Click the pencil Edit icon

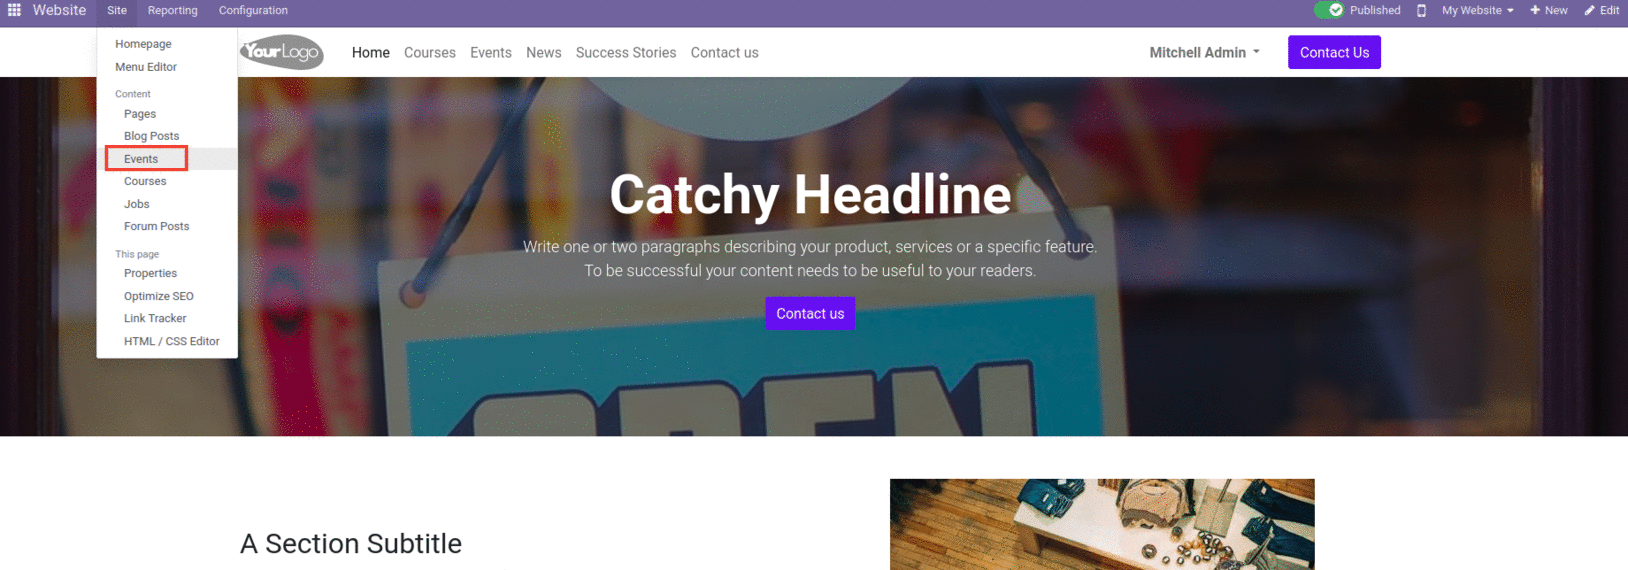pyautogui.click(x=1590, y=10)
